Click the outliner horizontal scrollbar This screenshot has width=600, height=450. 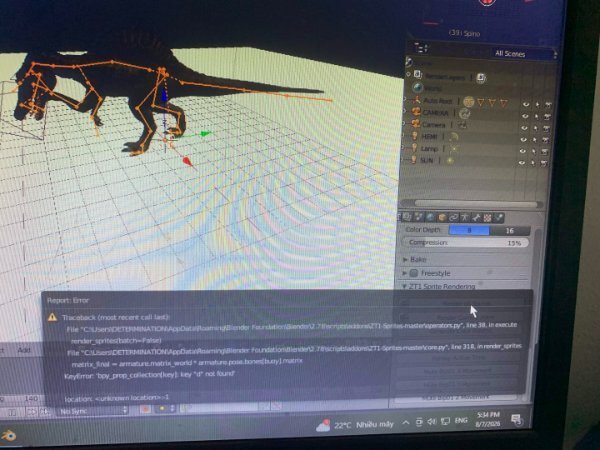pyautogui.click(x=475, y=204)
